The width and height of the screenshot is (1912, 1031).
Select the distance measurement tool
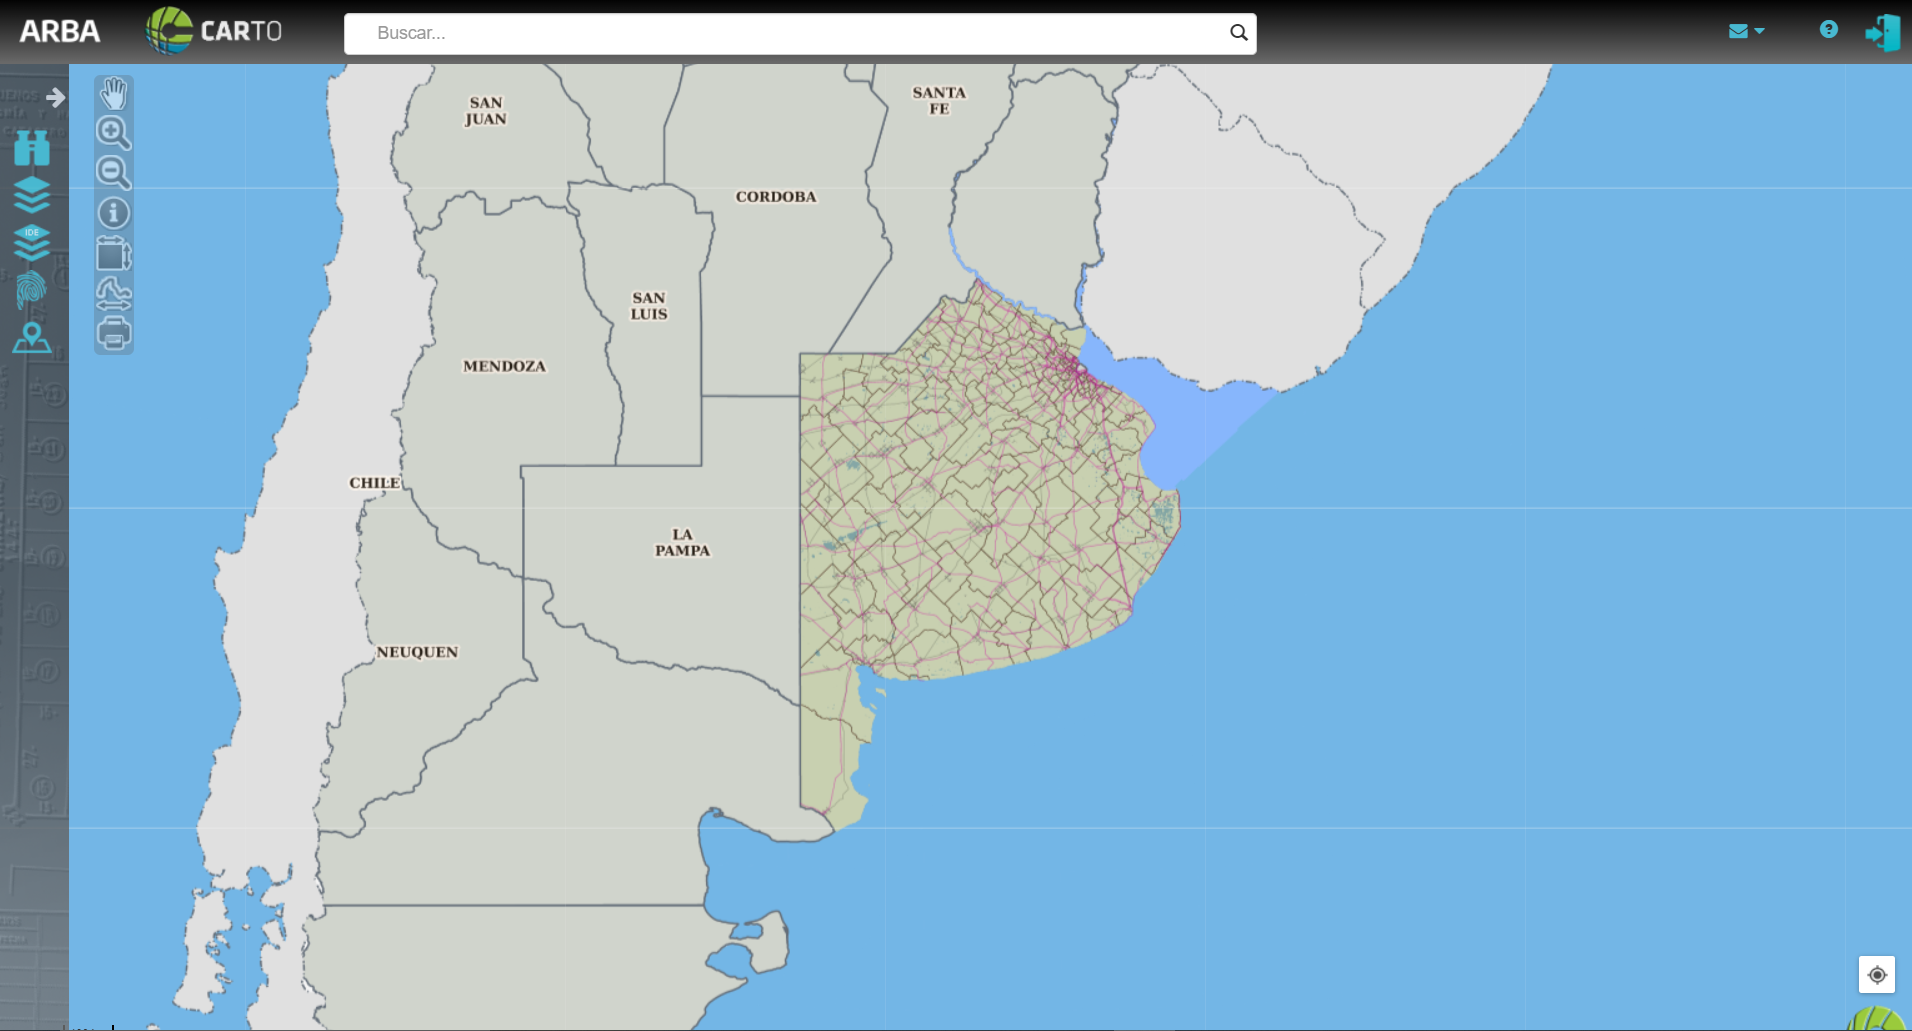pos(113,294)
